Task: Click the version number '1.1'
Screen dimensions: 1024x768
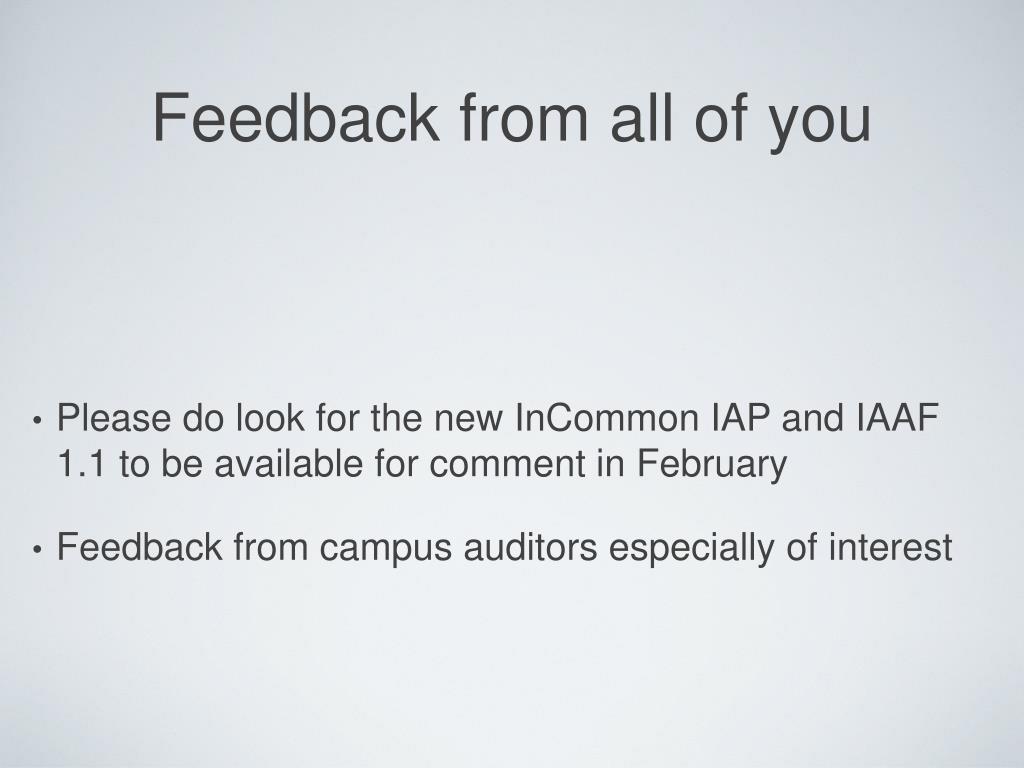Action: [x=81, y=464]
